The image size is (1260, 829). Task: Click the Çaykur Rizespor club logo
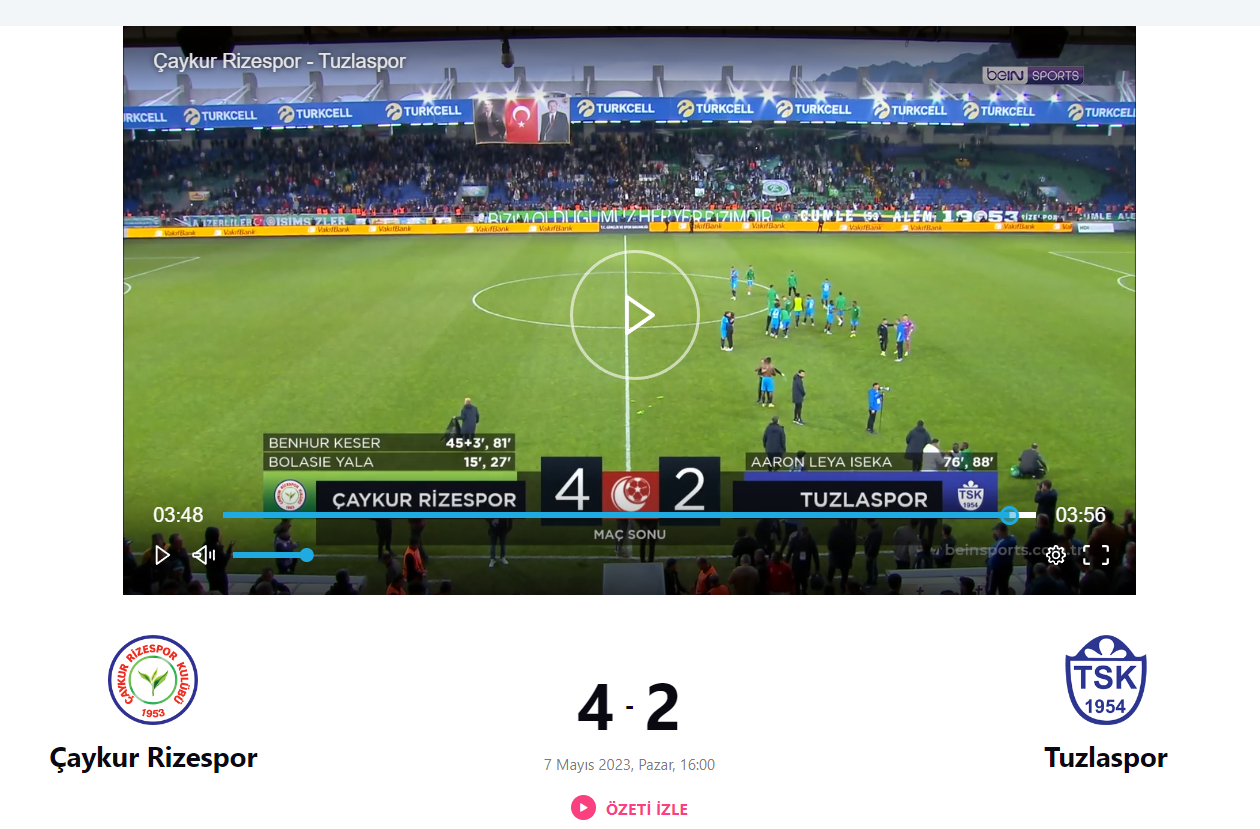point(153,680)
